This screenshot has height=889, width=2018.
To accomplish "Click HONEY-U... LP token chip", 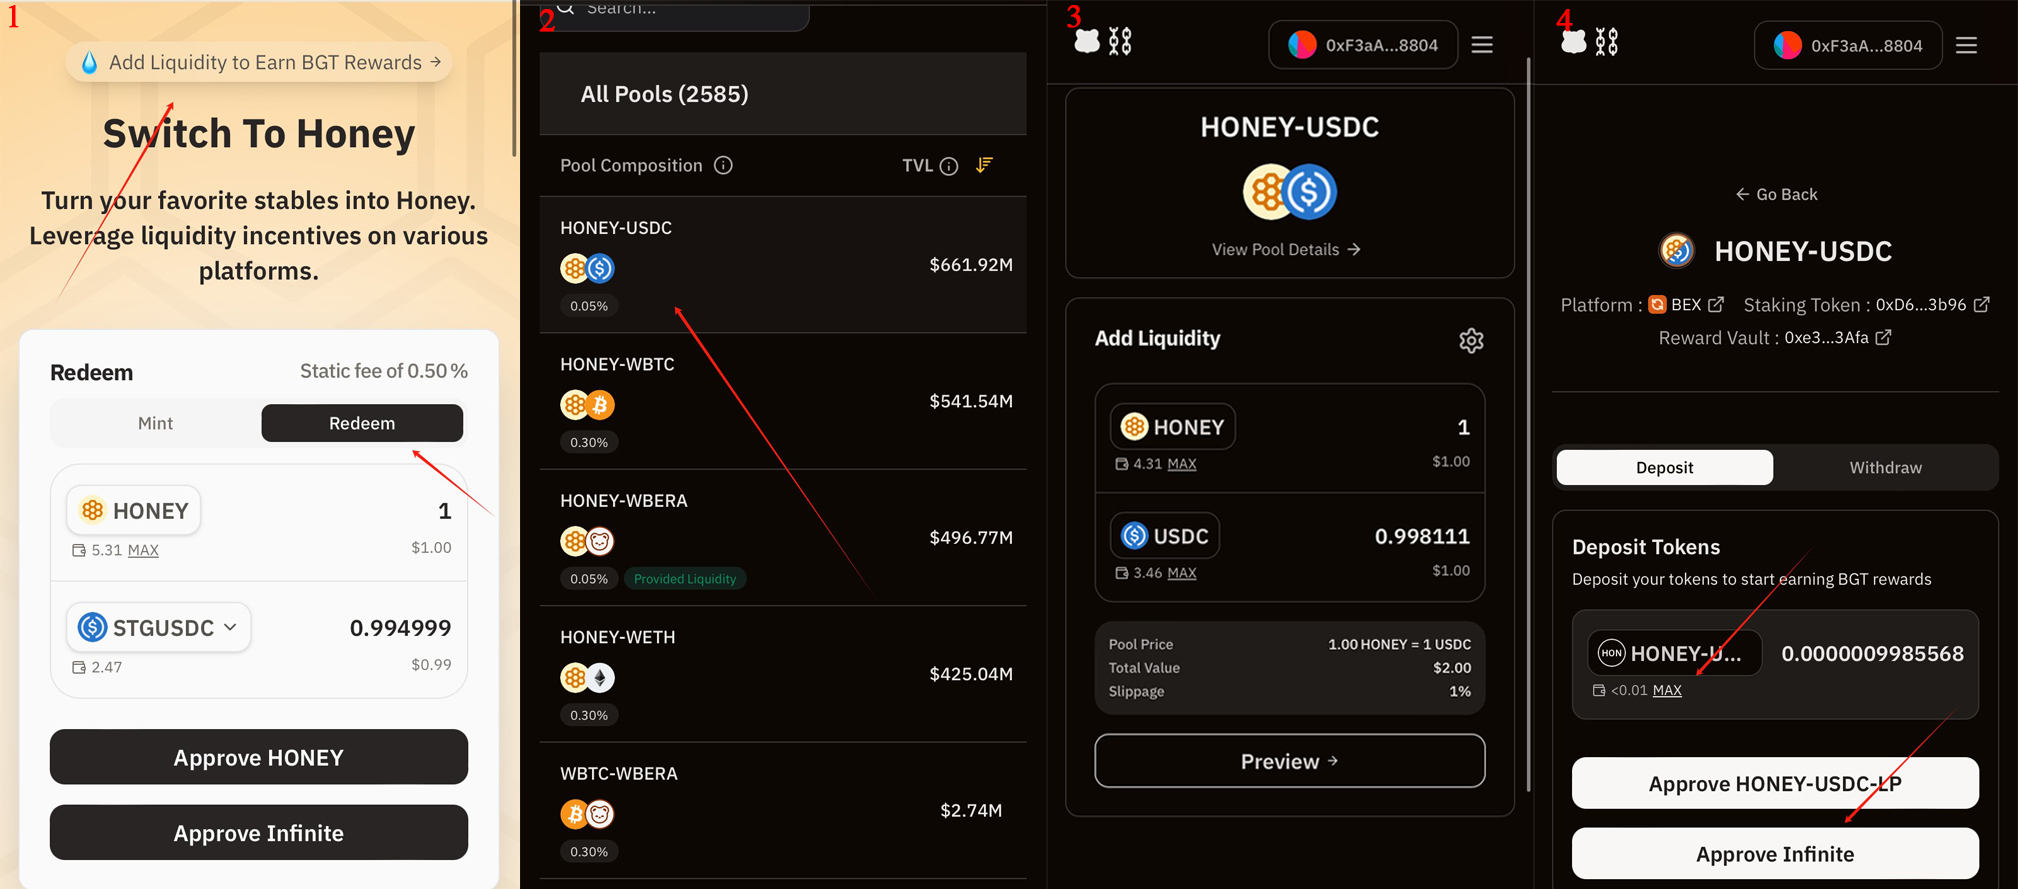I will pyautogui.click(x=1674, y=653).
